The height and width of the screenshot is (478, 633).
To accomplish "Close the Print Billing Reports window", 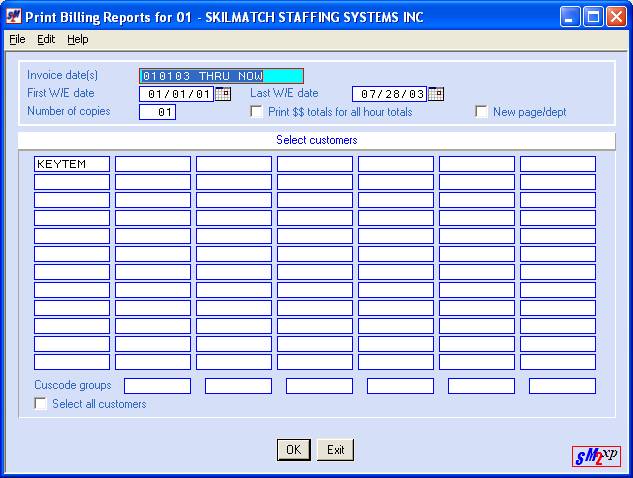I will (x=616, y=17).
